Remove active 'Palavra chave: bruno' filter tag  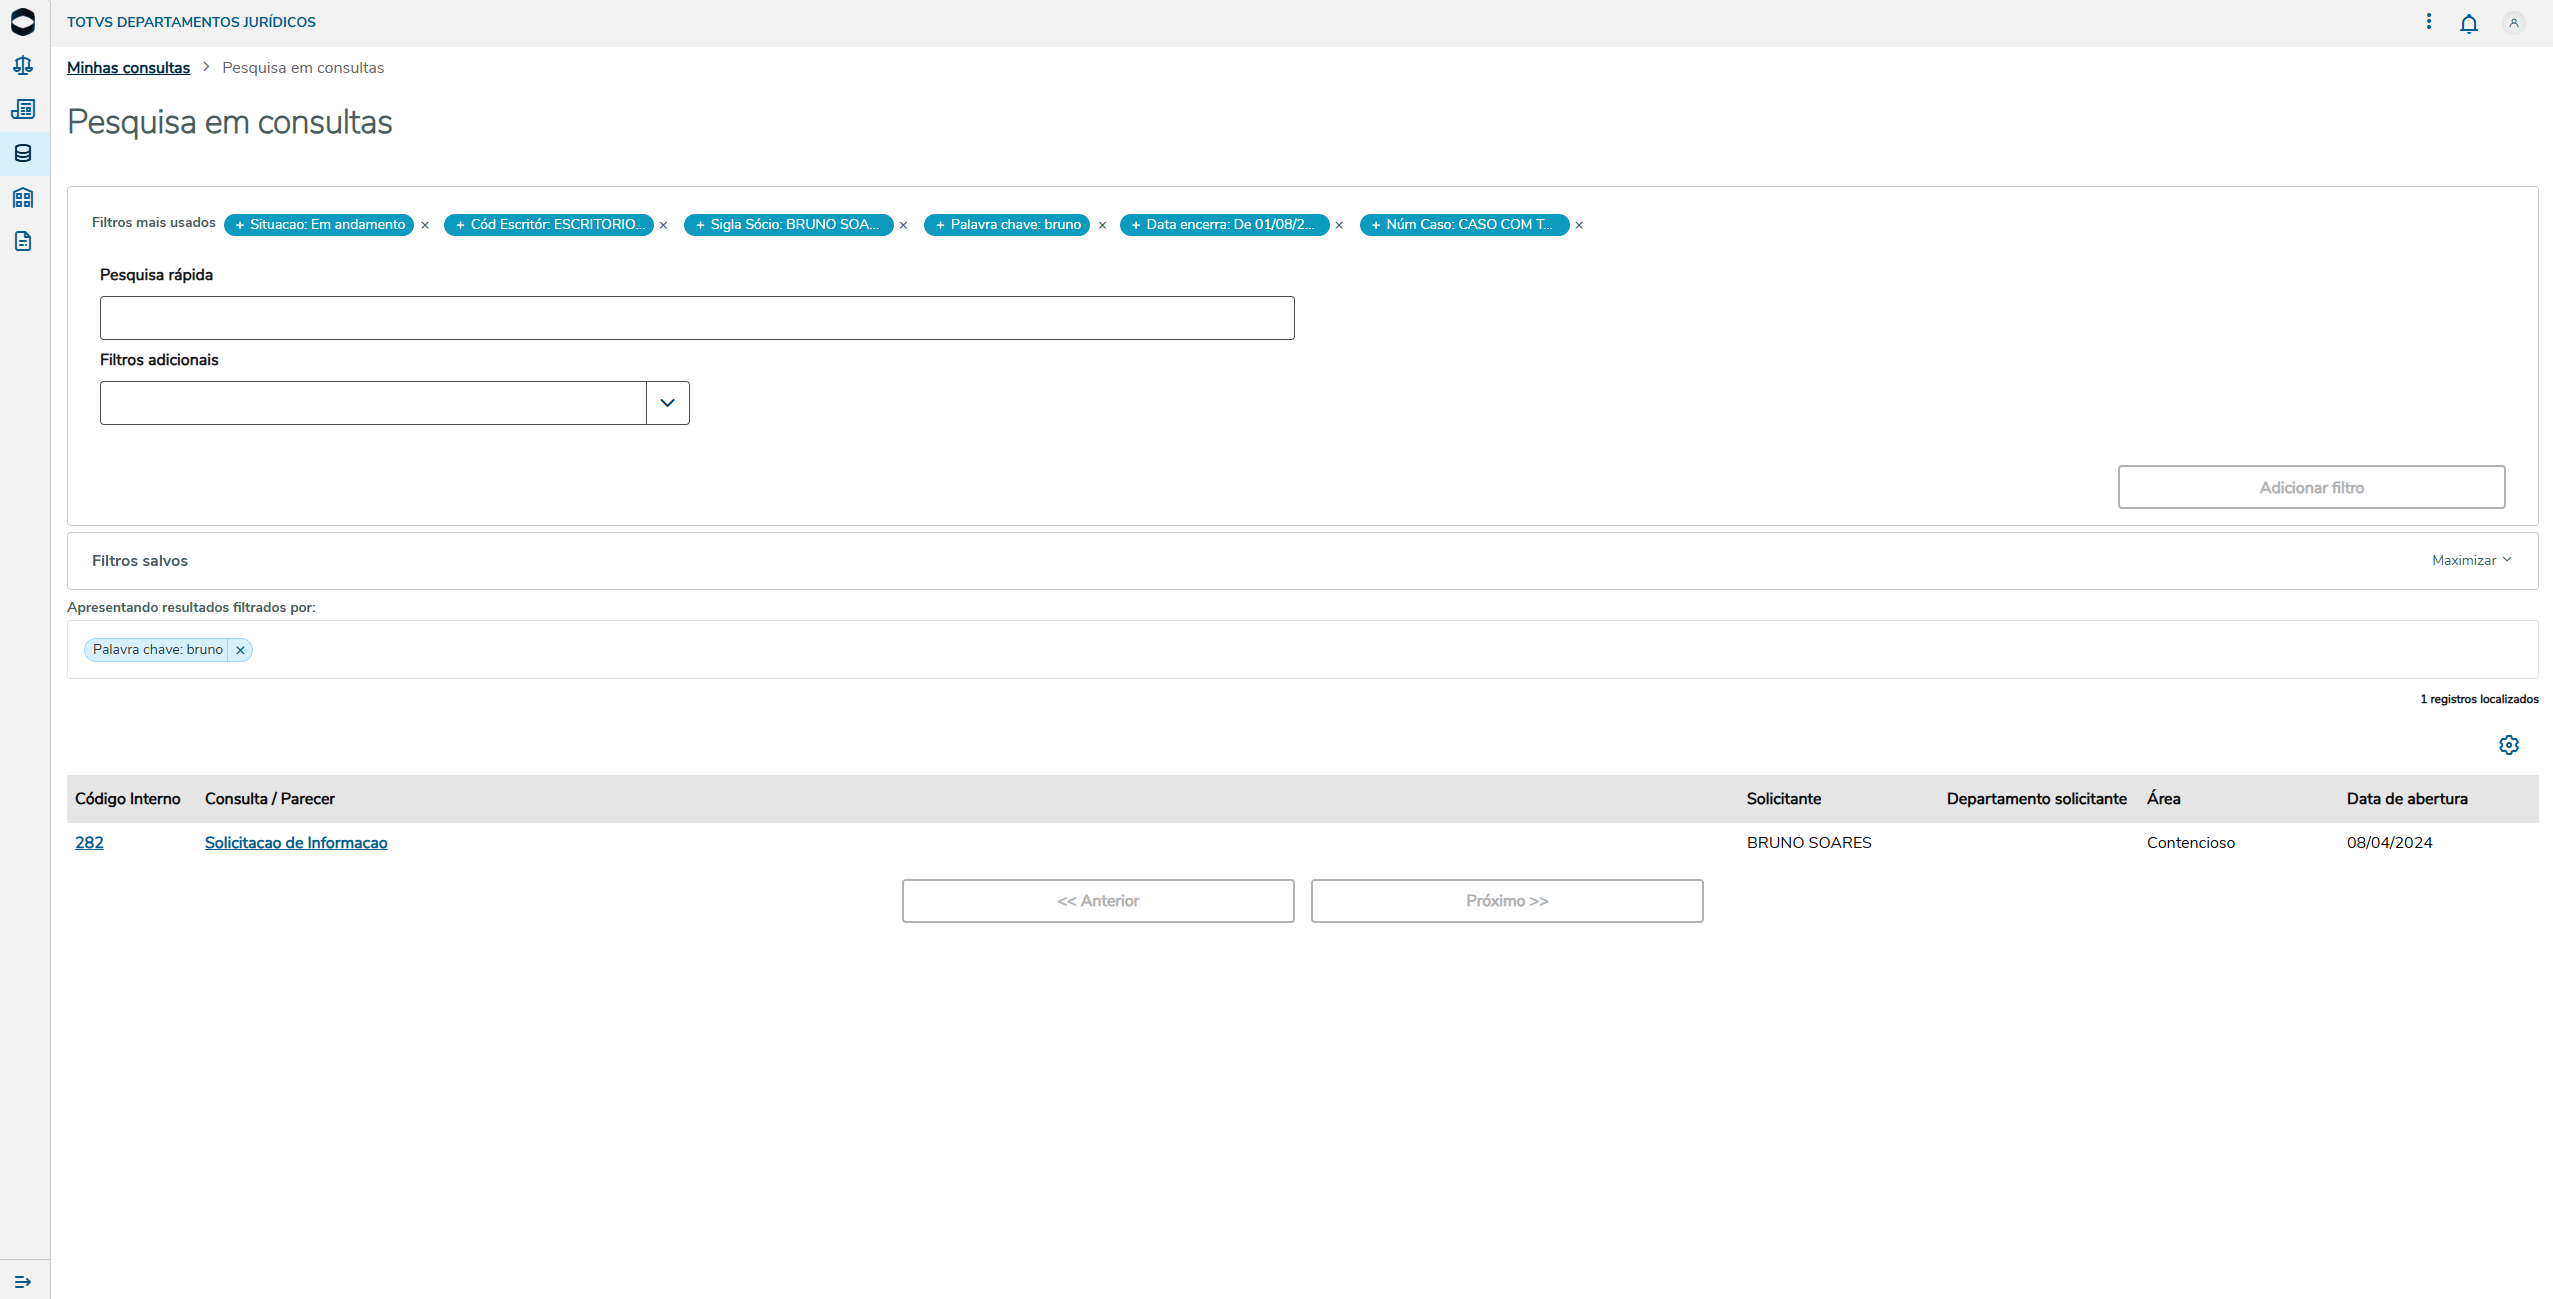(x=240, y=650)
